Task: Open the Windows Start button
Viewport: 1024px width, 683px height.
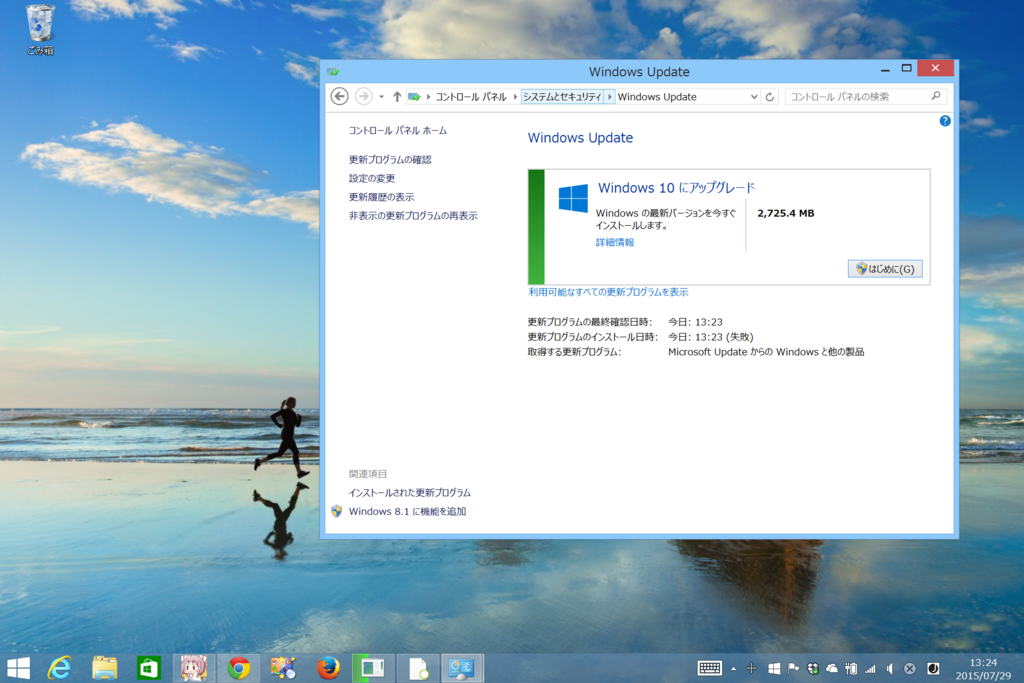Action: click(18, 668)
